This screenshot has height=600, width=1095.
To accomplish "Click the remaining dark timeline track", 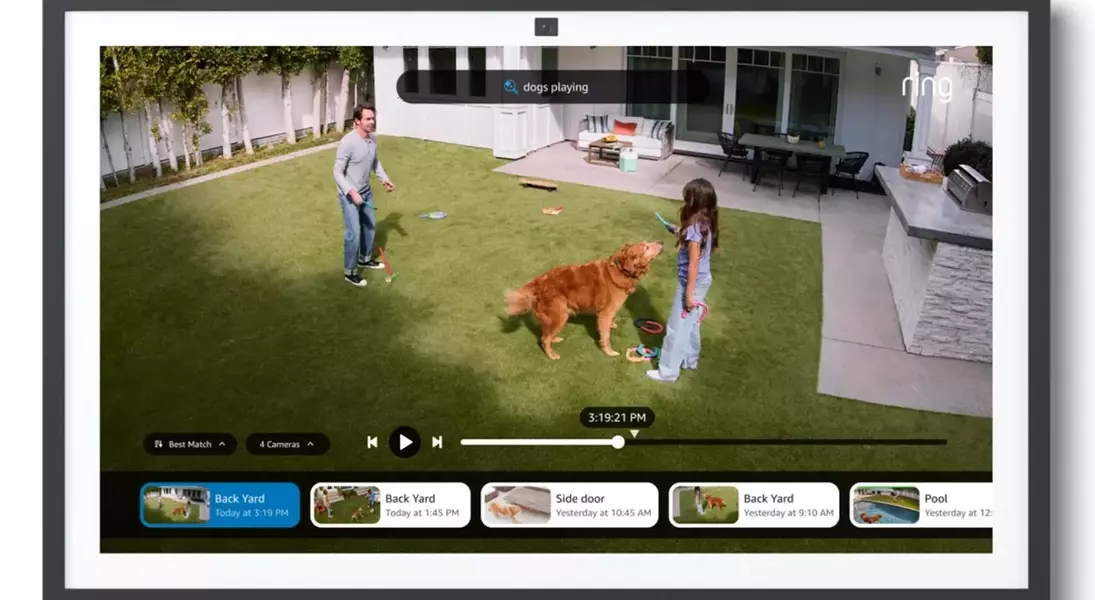I will (786, 442).
